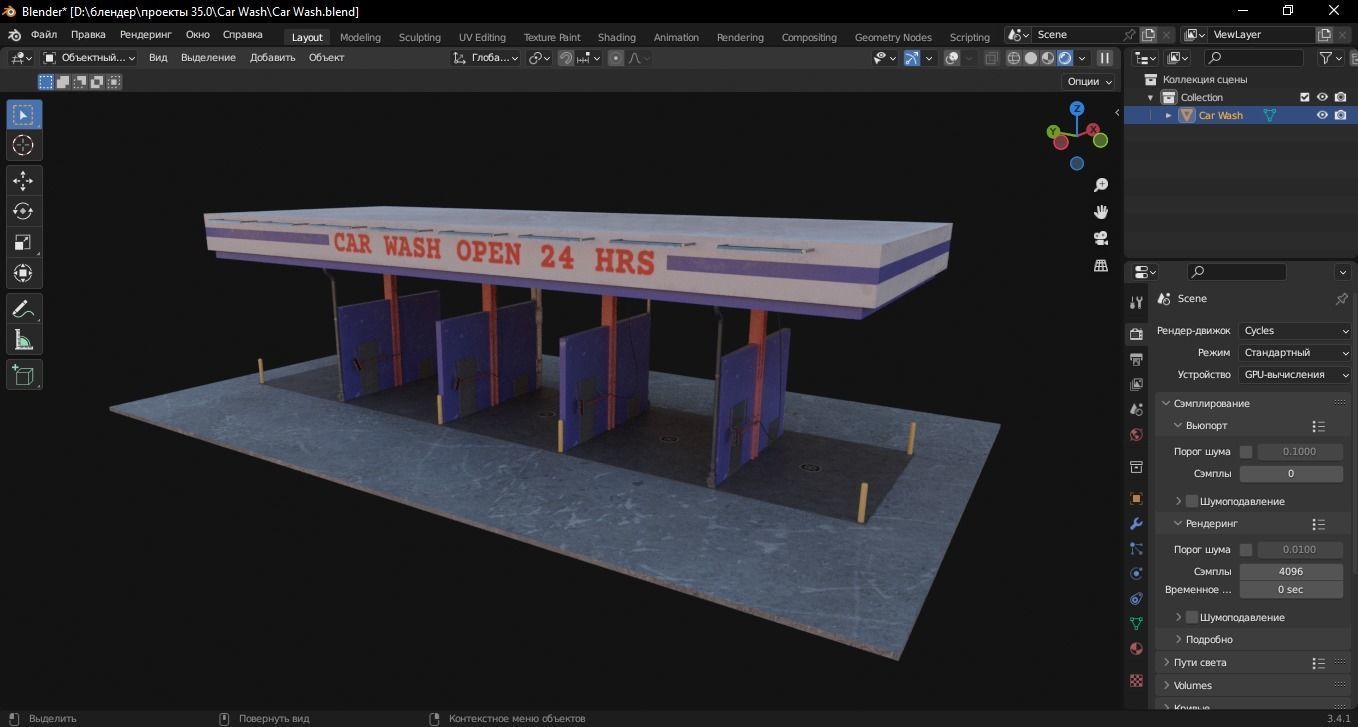Open the Tool properties tab
The width and height of the screenshot is (1358, 727).
[1136, 302]
